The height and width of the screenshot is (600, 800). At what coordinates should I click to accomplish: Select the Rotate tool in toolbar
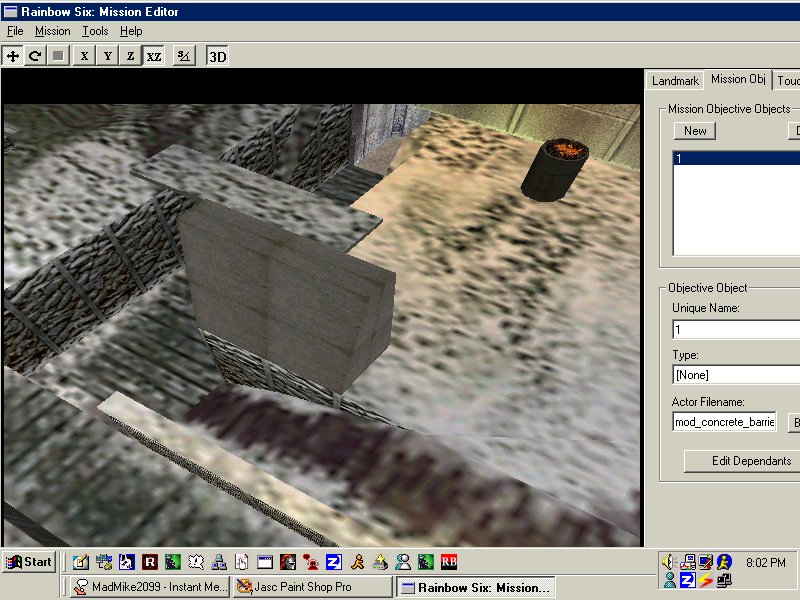pyautogui.click(x=35, y=56)
